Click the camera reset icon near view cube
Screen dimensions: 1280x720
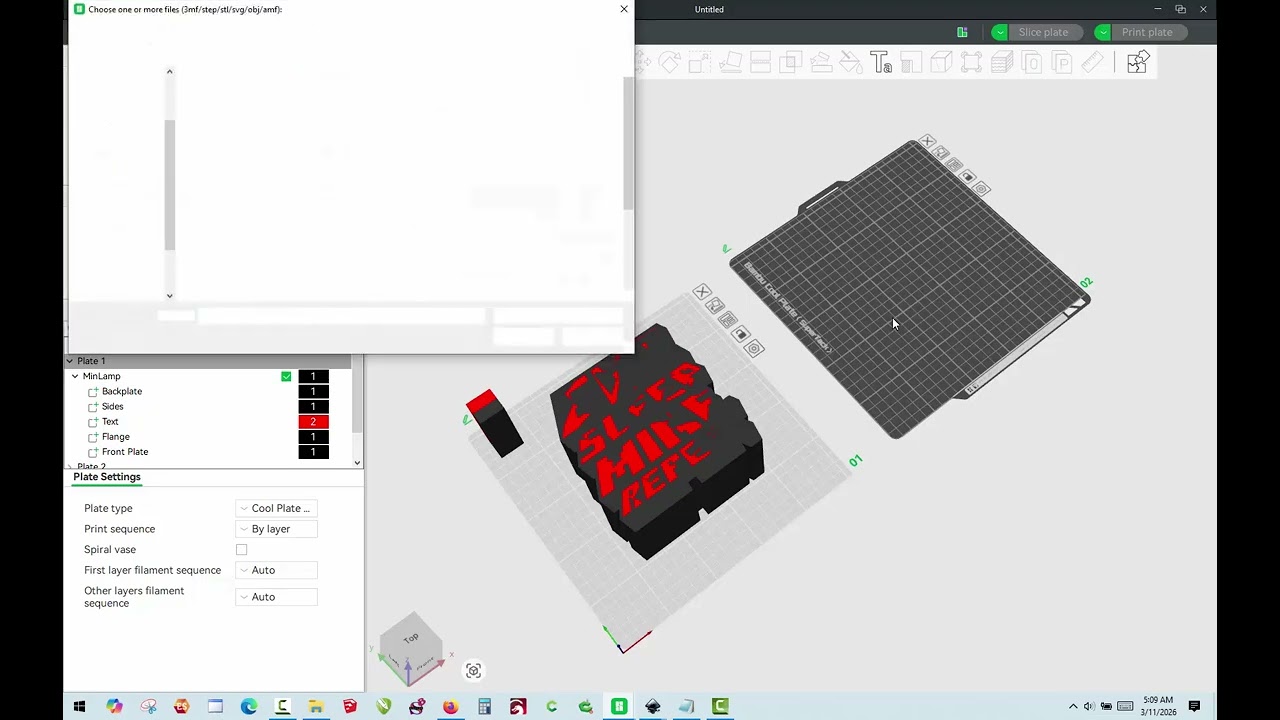pos(474,671)
